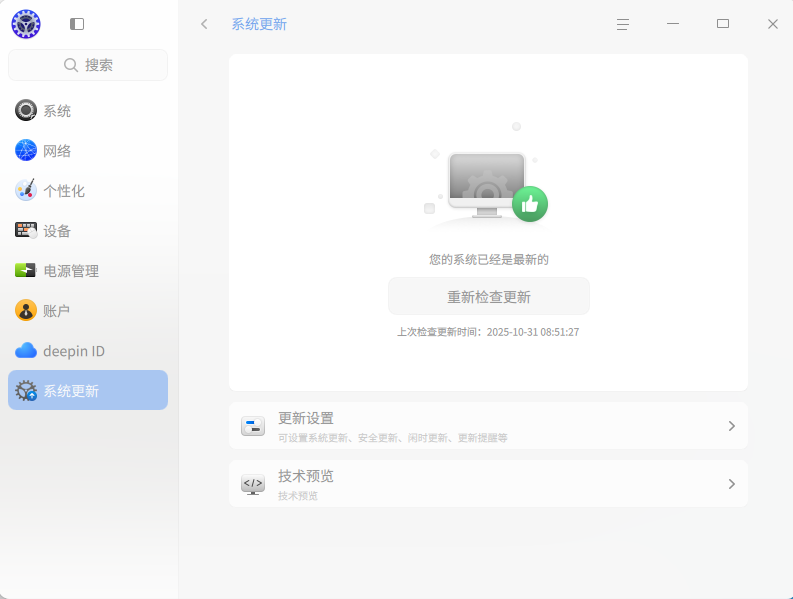Open the hamburger main menu

click(623, 24)
